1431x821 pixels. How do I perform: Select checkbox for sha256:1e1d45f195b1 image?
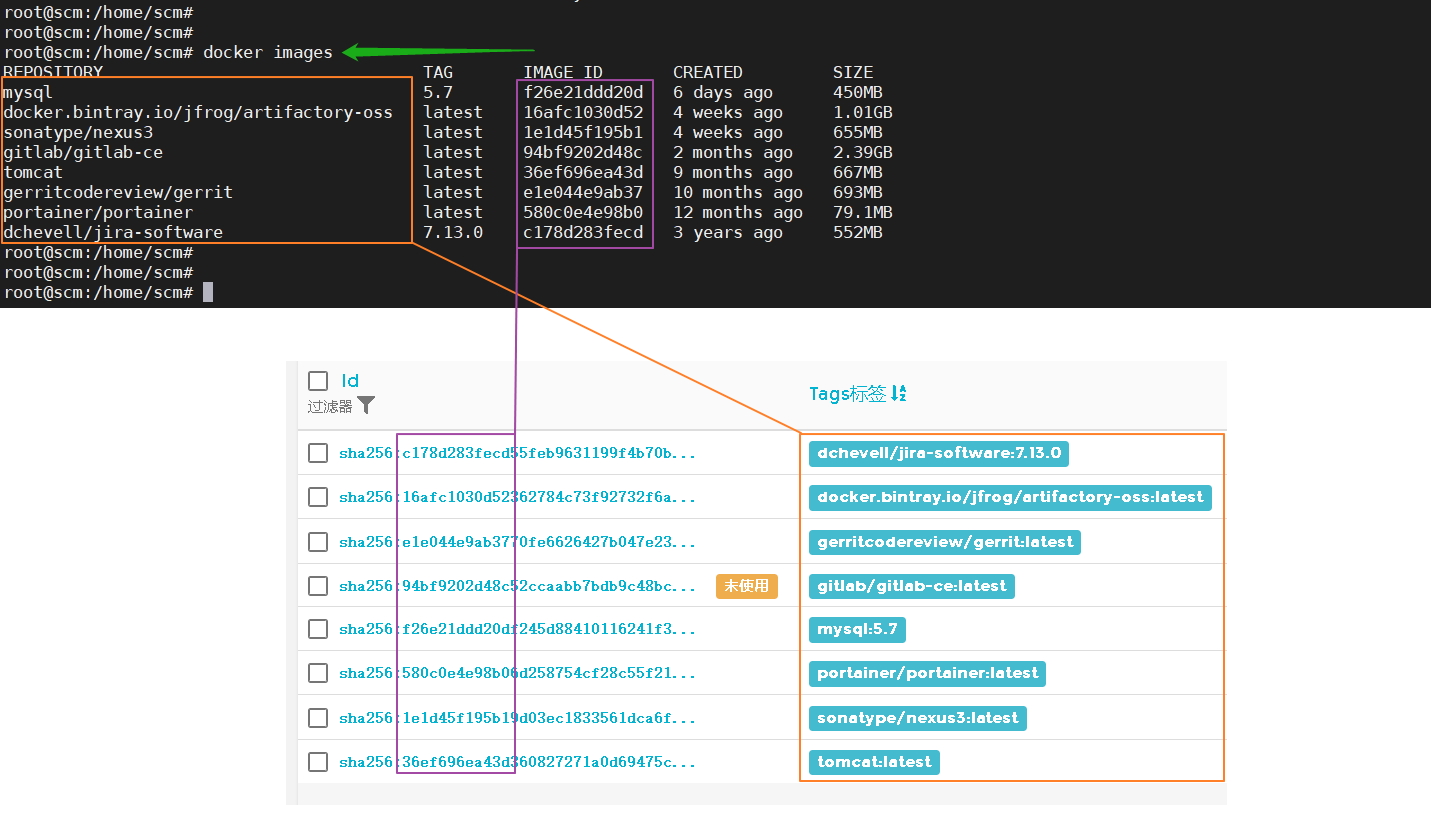click(x=318, y=718)
